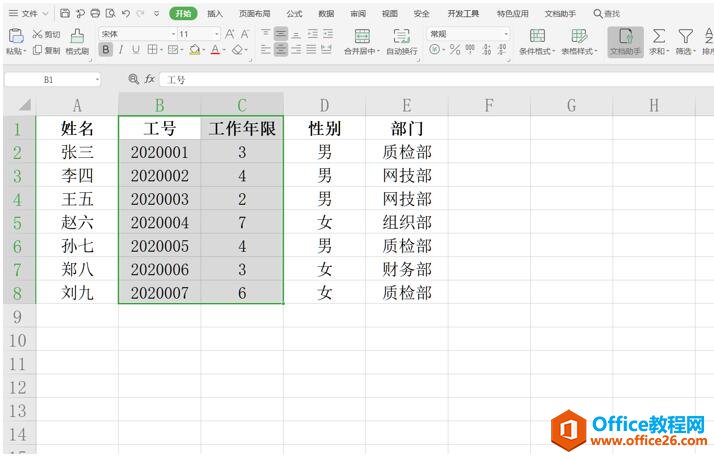Apply cell borders icon

click(152, 50)
